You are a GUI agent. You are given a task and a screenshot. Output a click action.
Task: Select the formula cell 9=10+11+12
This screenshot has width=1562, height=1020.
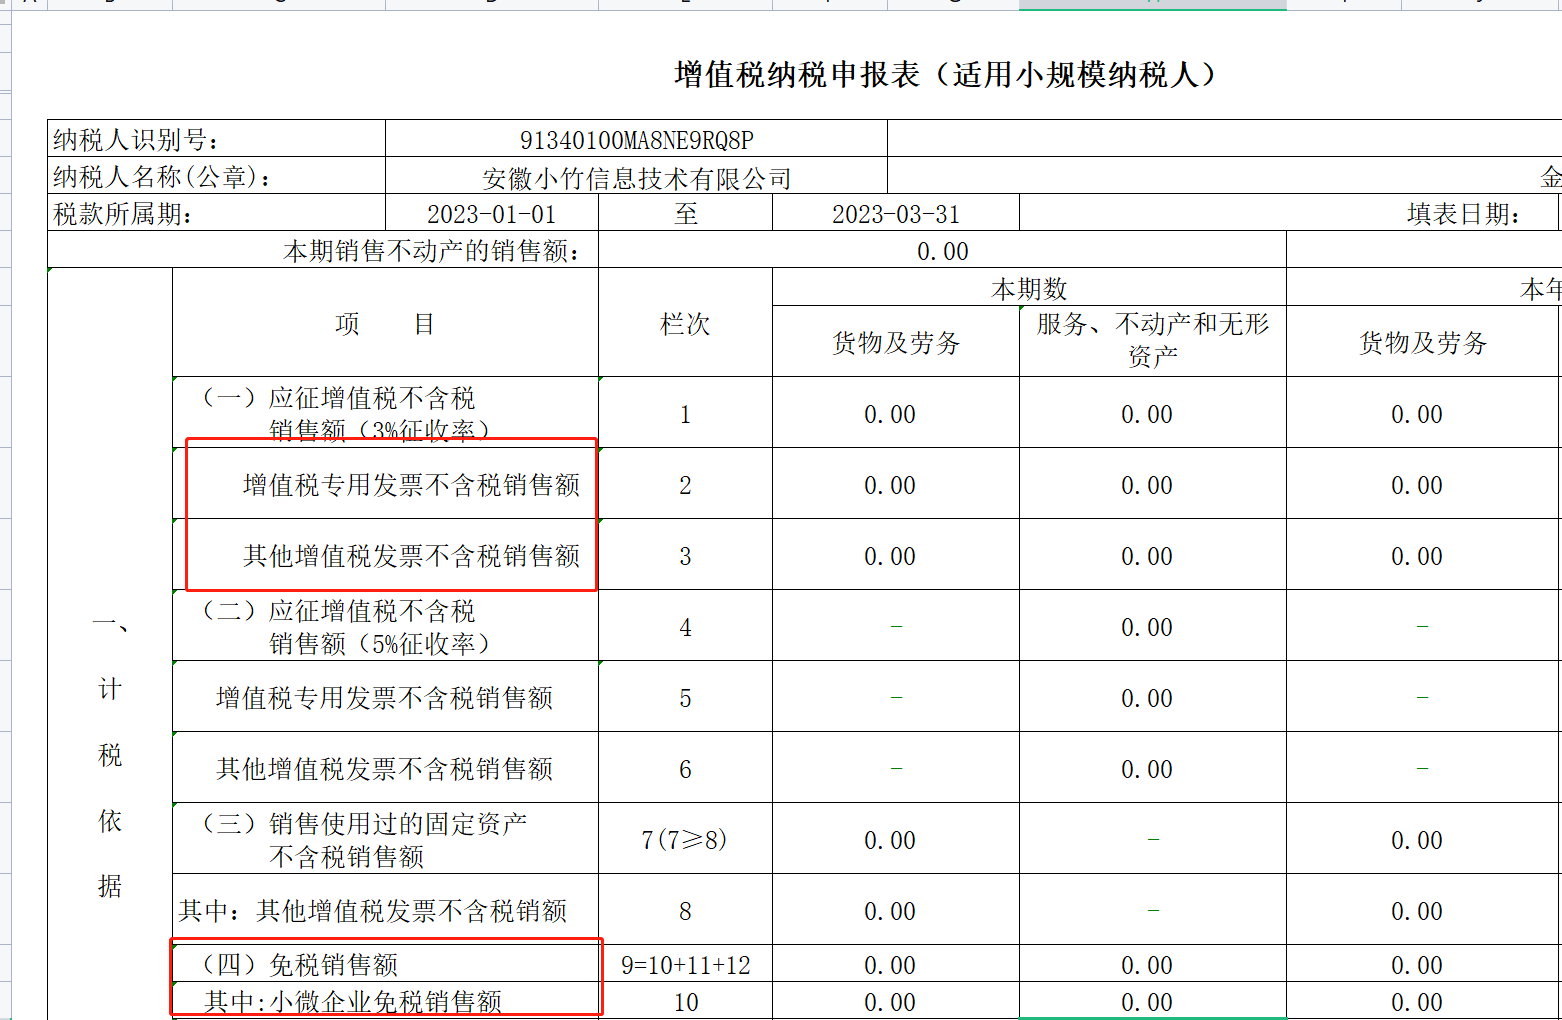tap(685, 963)
